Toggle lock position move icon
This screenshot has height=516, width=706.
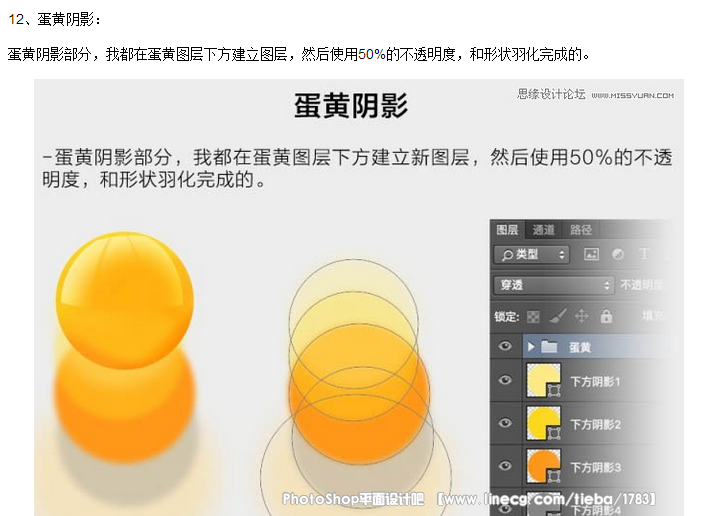click(x=582, y=317)
